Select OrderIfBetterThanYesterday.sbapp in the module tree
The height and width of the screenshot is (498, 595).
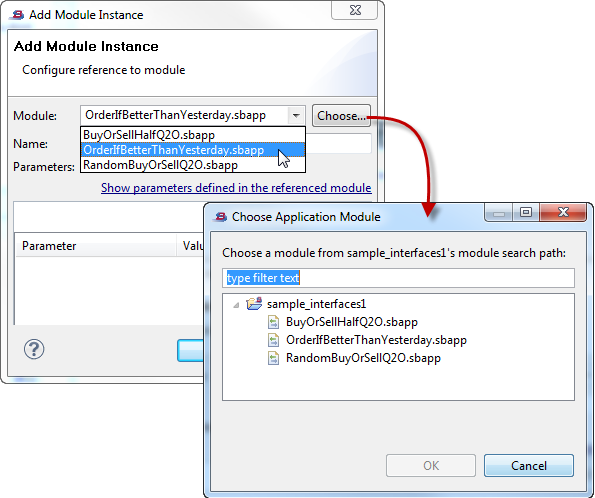click(x=376, y=340)
